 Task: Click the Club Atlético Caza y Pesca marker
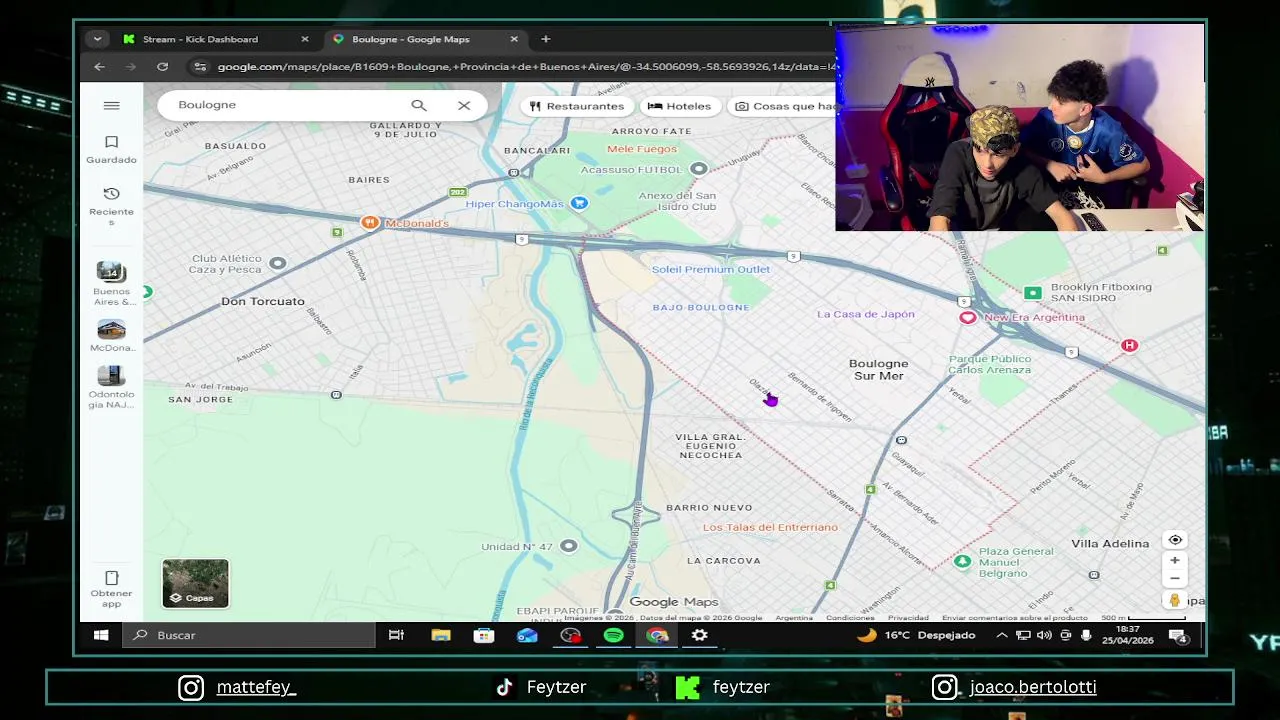coord(277,263)
